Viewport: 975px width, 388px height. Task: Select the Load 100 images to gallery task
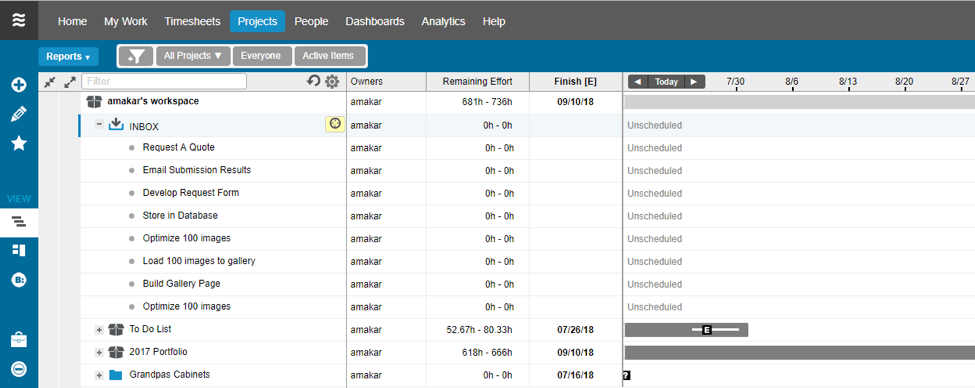click(199, 261)
